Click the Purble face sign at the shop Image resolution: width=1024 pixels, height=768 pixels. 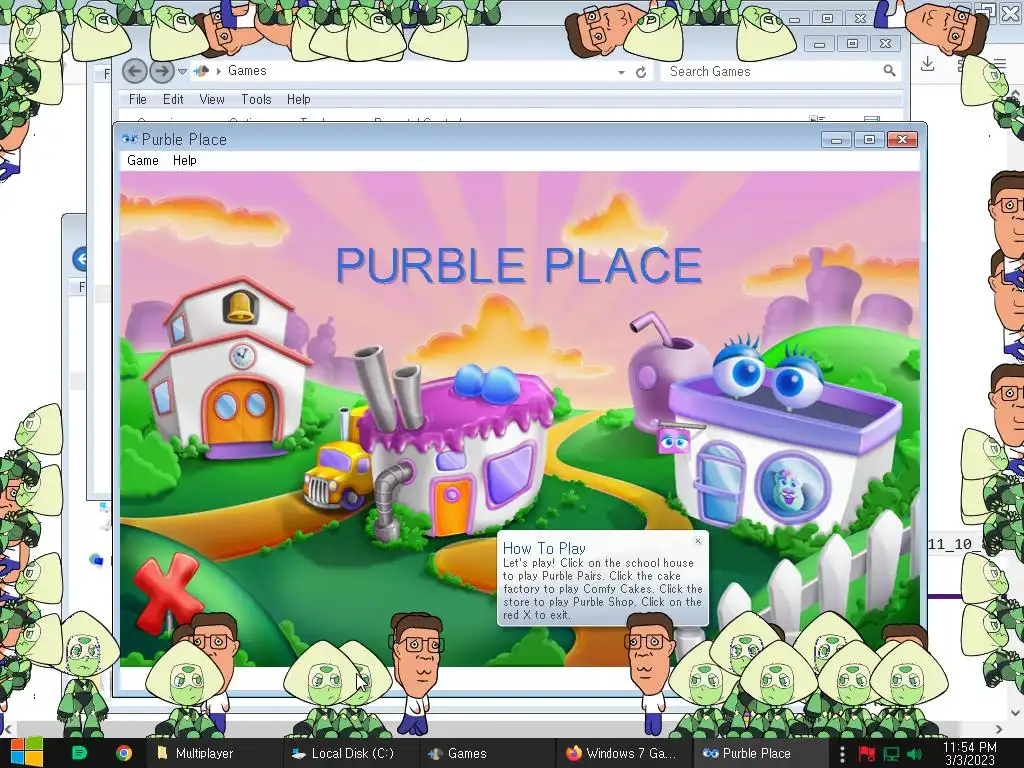tap(674, 442)
